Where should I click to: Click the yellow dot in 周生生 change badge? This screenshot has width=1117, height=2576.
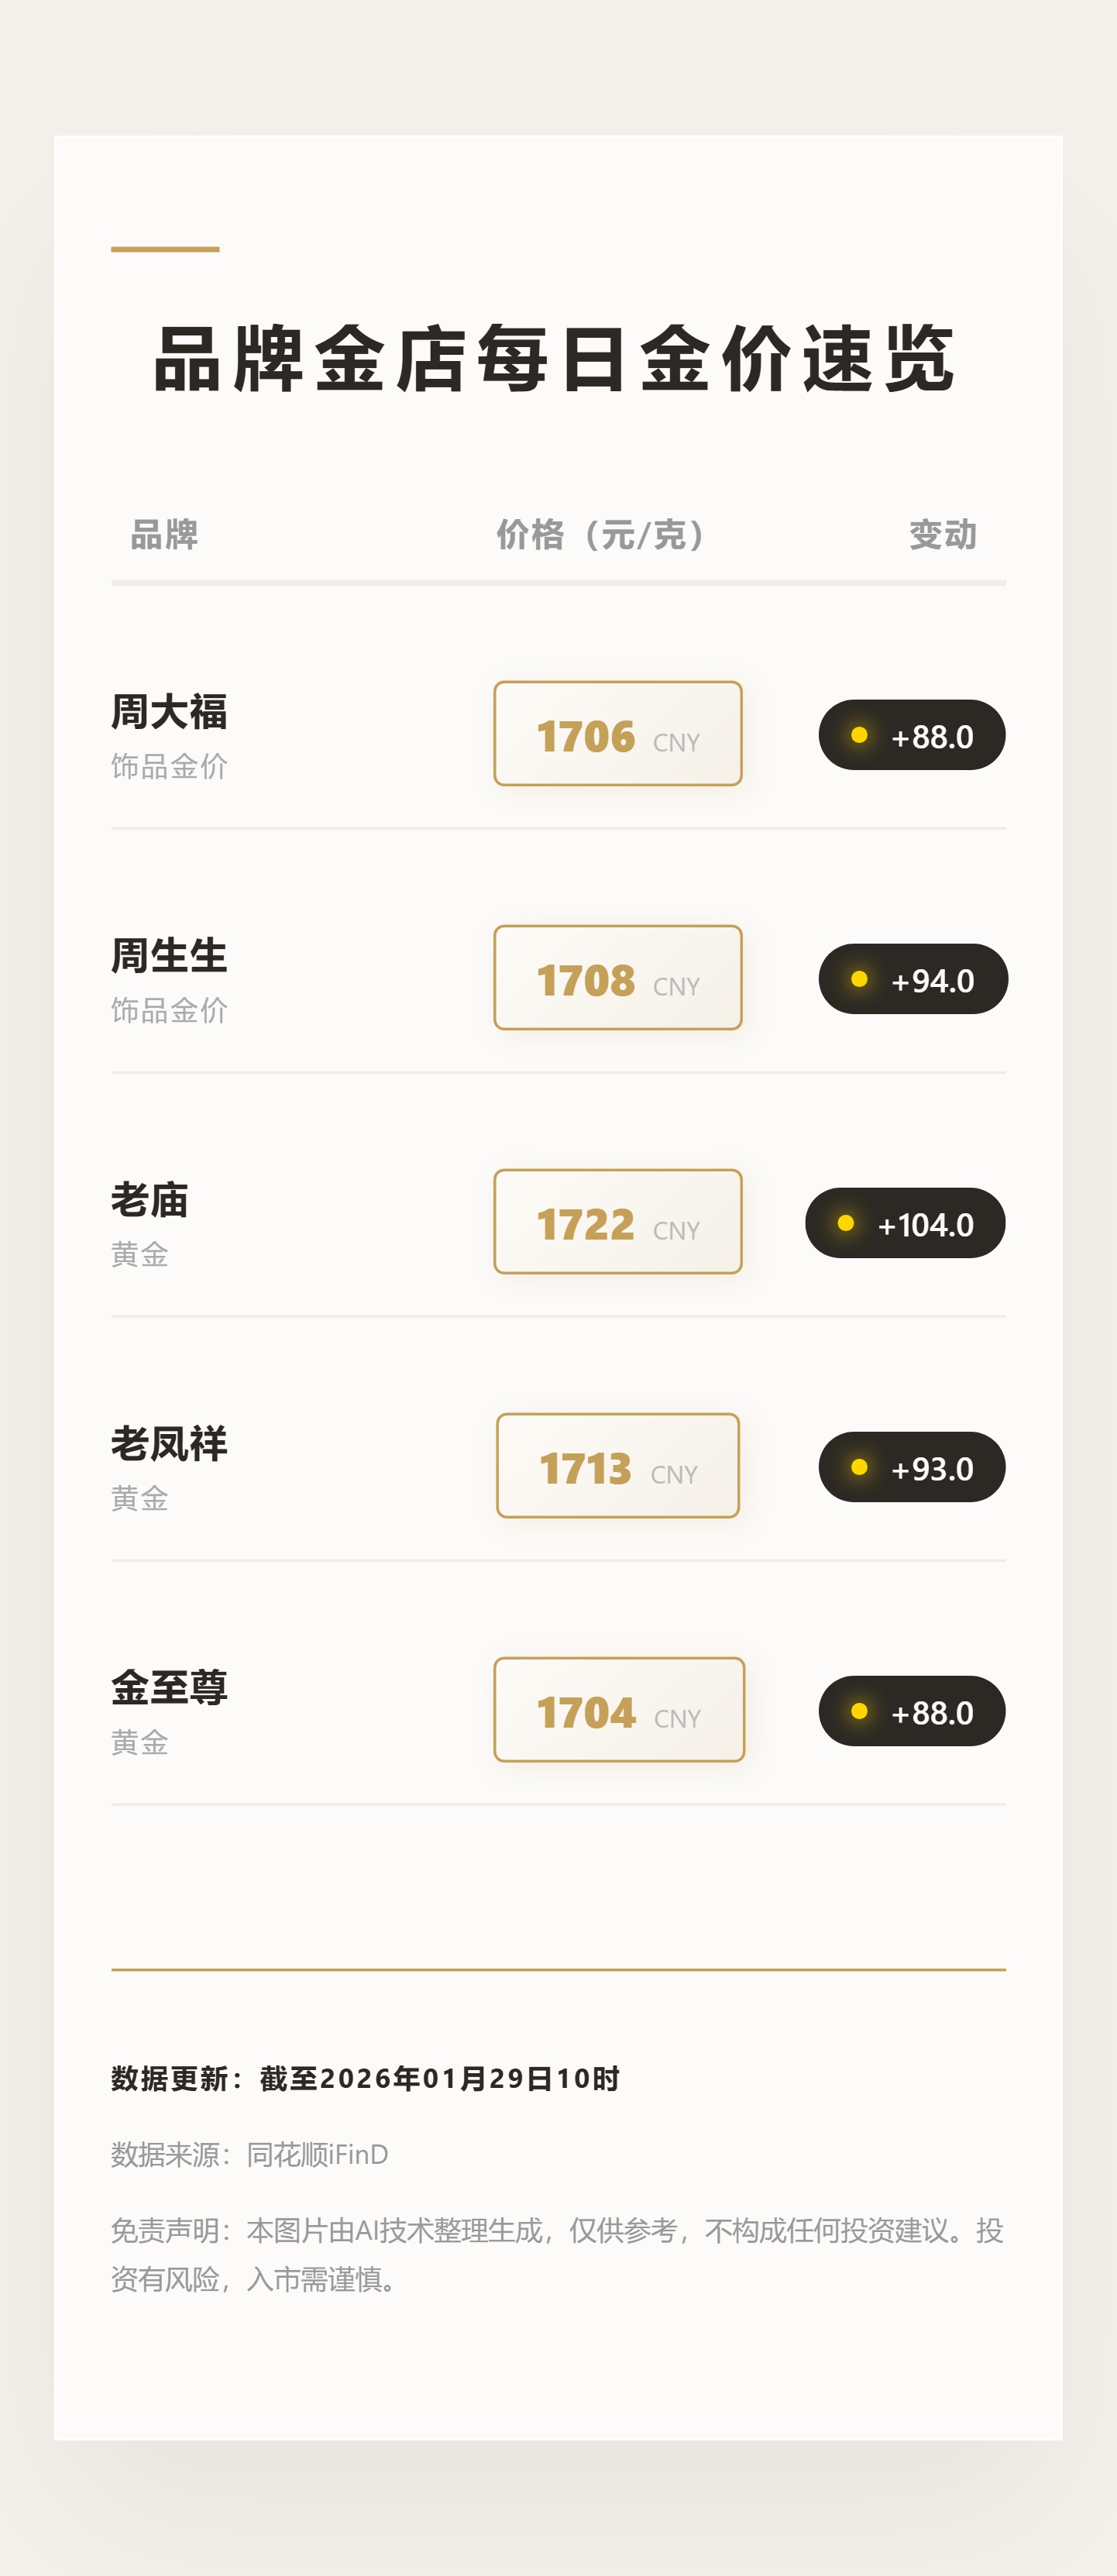point(859,979)
